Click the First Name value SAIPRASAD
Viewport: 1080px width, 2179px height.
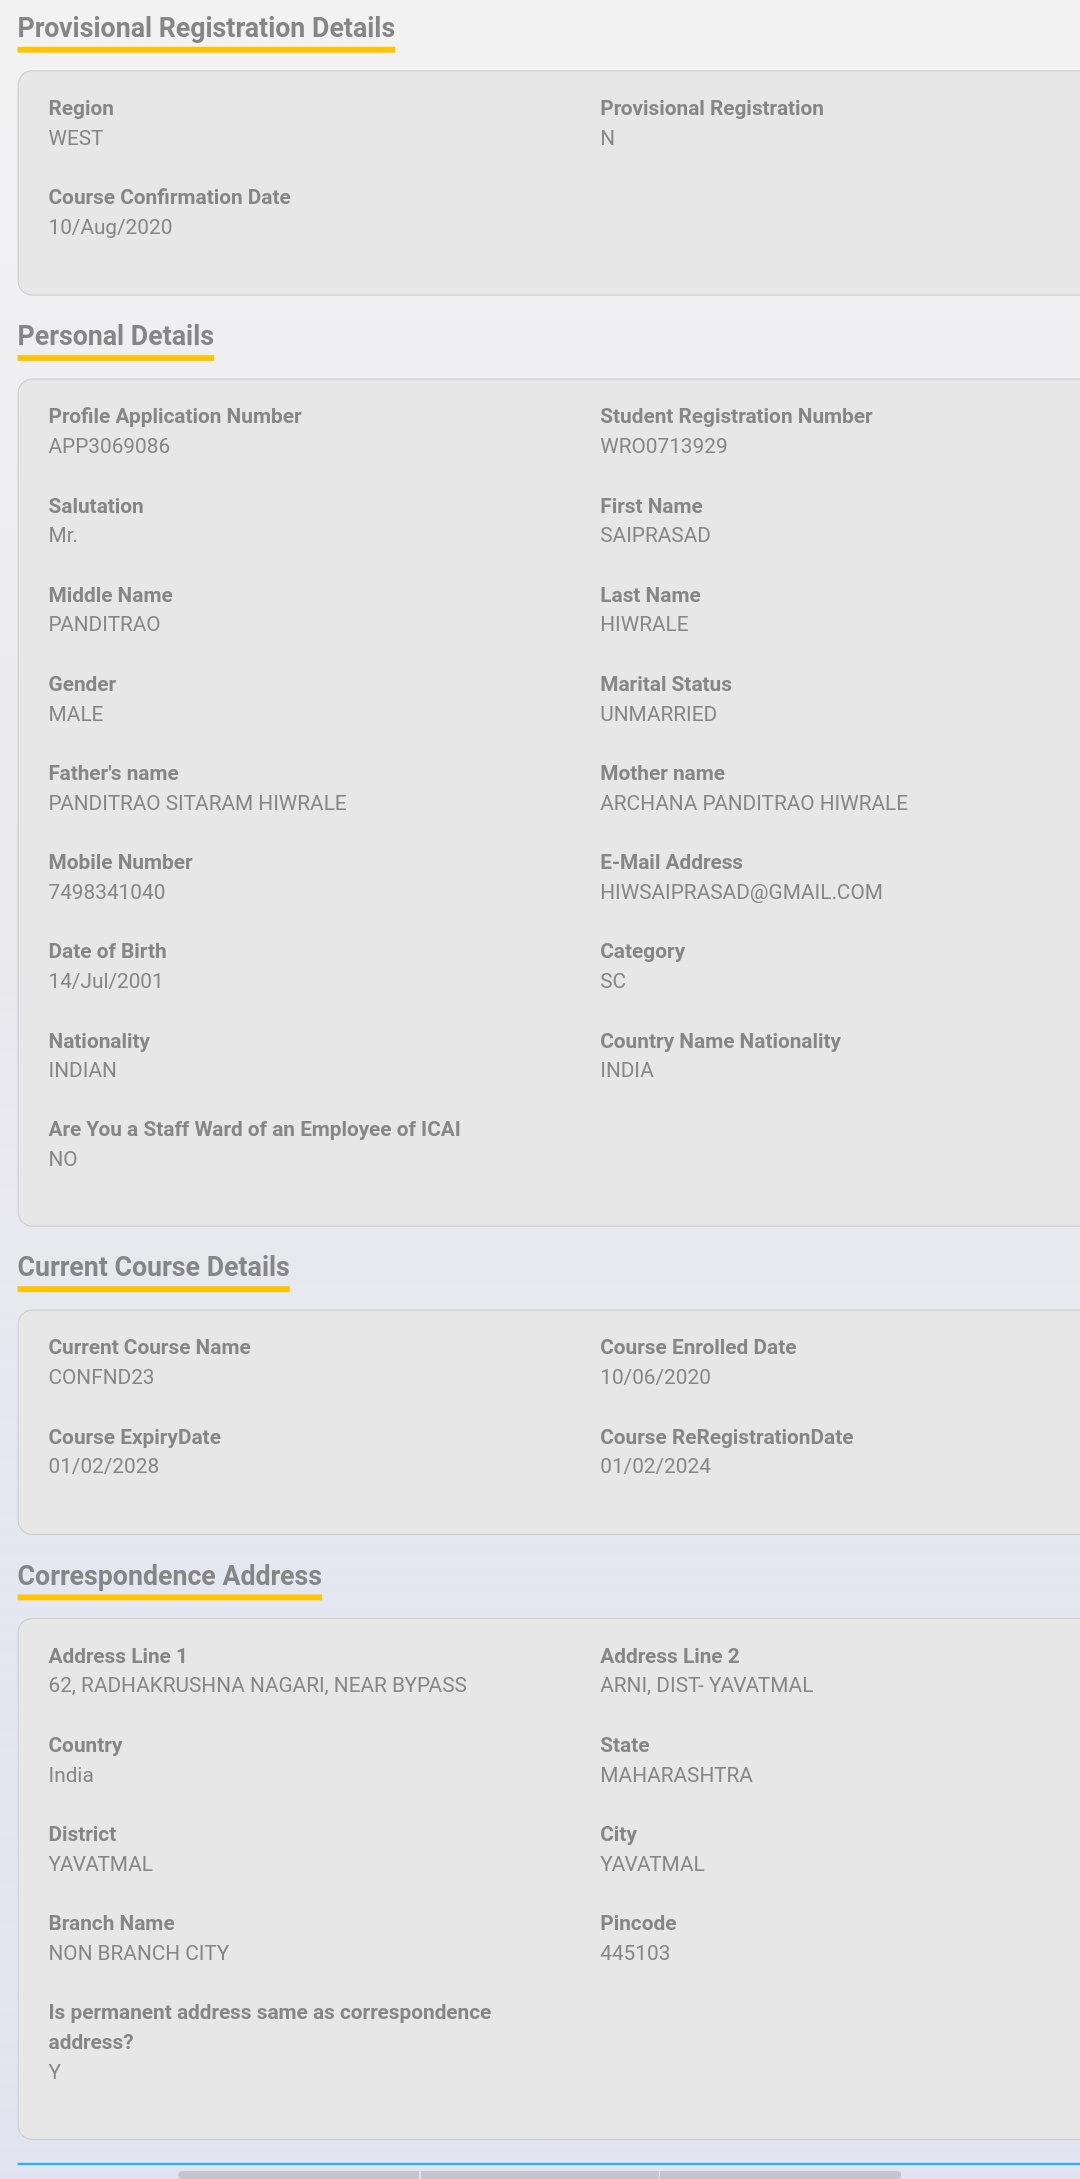point(655,535)
